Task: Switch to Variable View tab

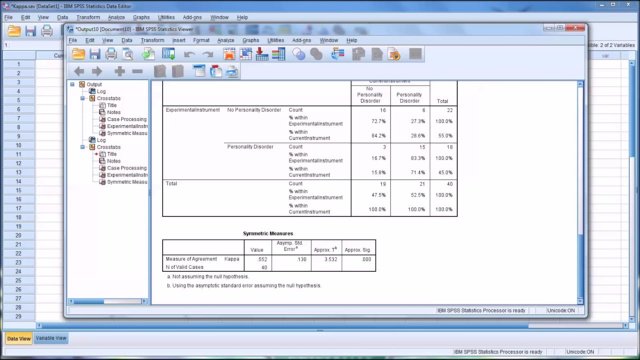Action: (x=51, y=338)
